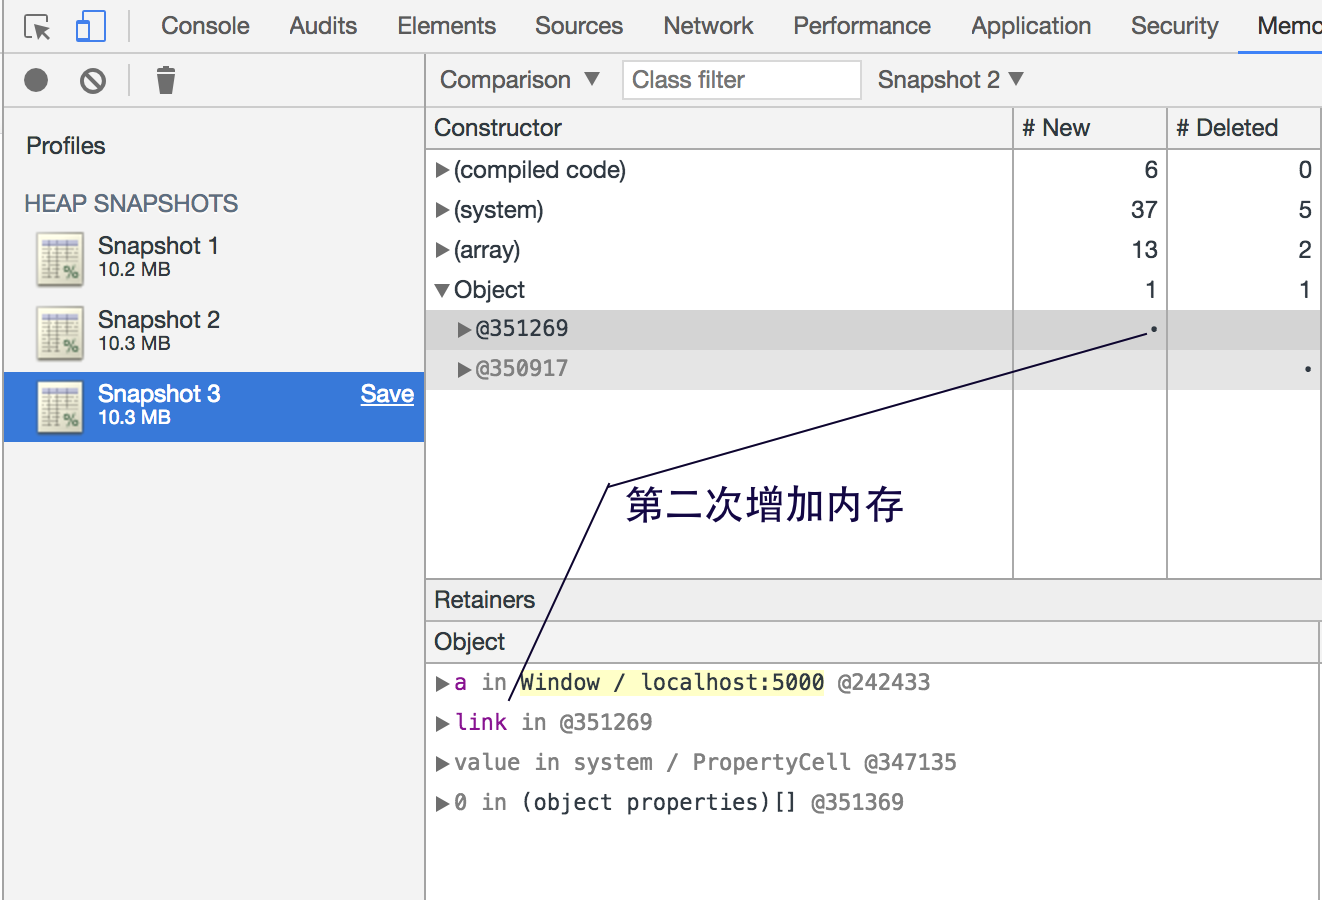The image size is (1322, 900).
Task: Expand the 'link in @351269' retainer
Action: coord(442,723)
